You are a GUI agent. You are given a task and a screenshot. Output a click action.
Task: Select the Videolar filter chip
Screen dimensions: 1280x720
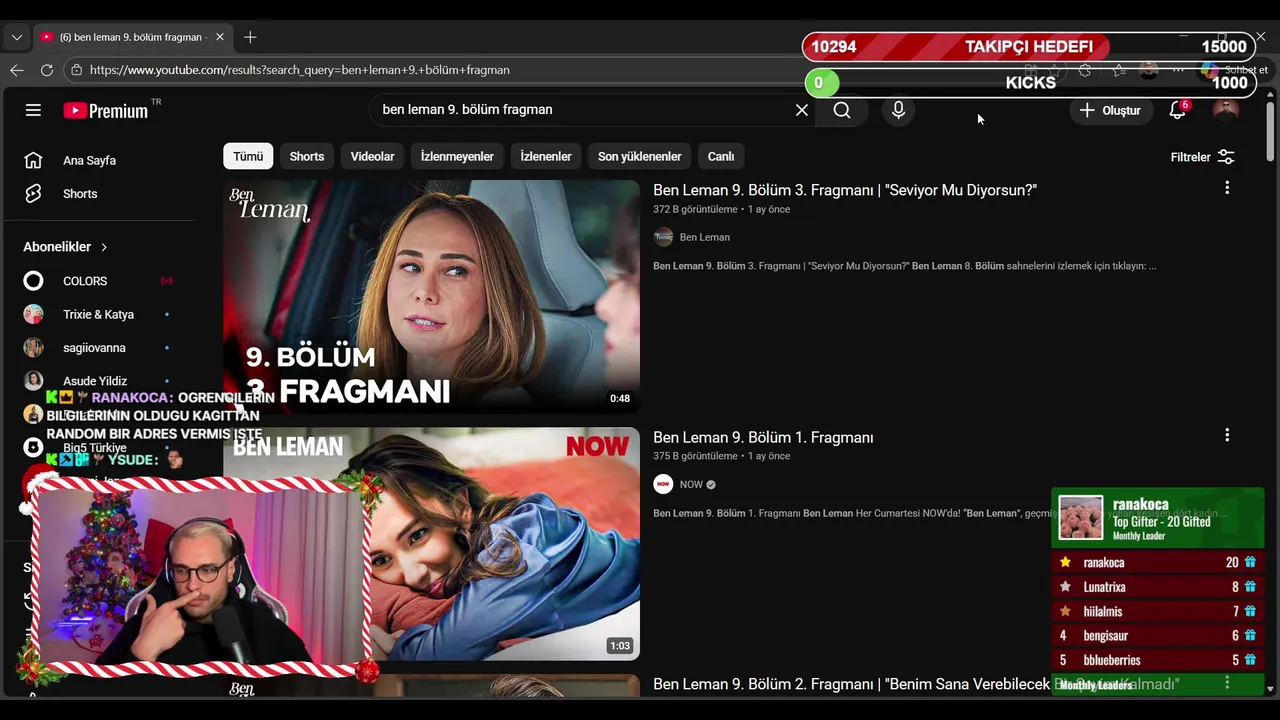point(372,157)
